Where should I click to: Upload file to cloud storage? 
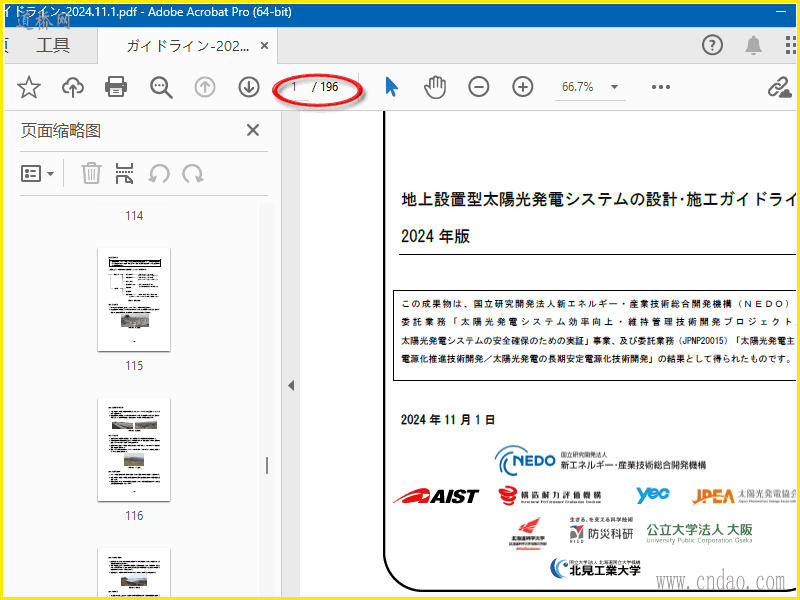pyautogui.click(x=73, y=87)
